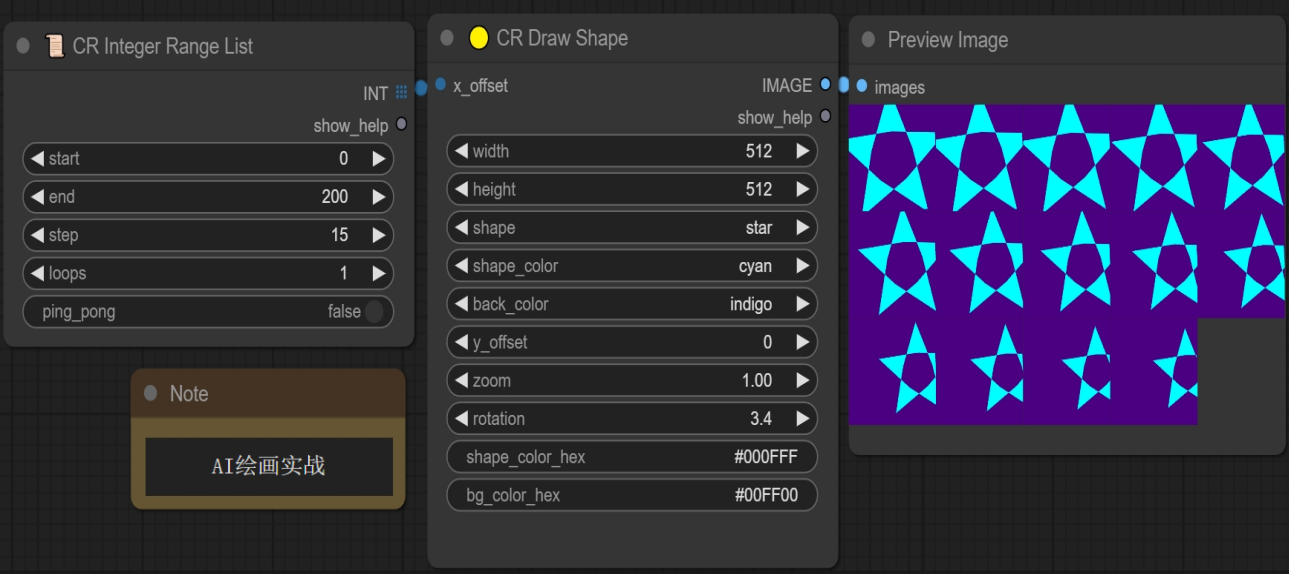Decrease the end value
Image resolution: width=1289 pixels, height=574 pixels.
click(38, 197)
